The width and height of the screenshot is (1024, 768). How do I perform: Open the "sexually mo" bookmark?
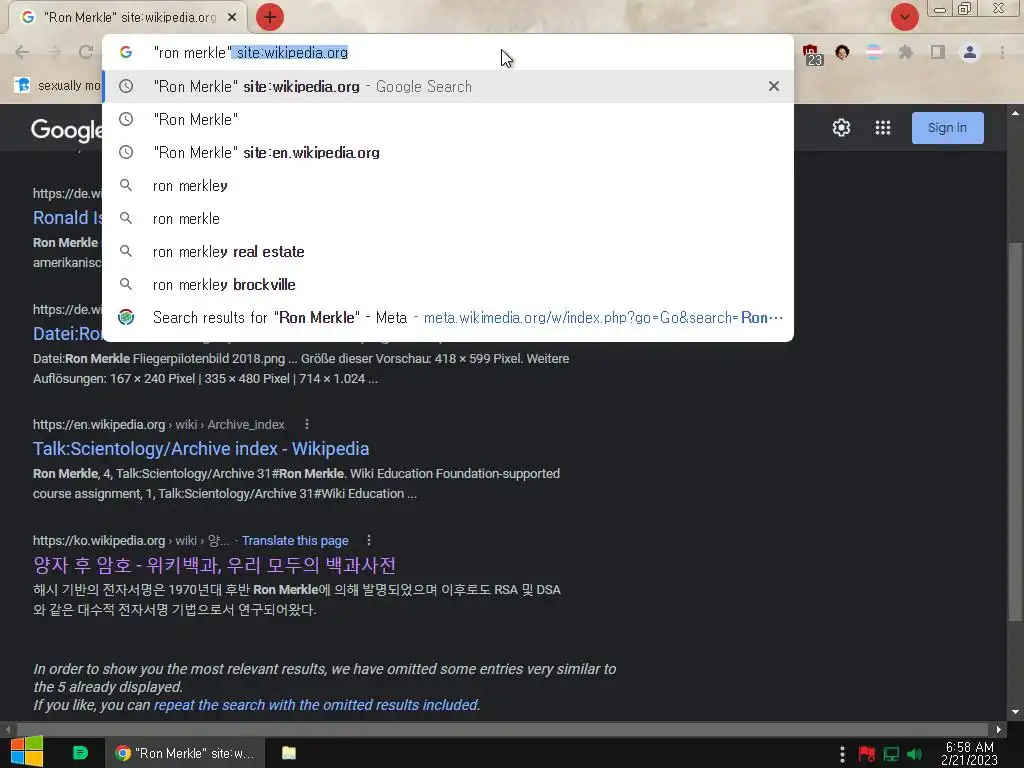[x=57, y=86]
